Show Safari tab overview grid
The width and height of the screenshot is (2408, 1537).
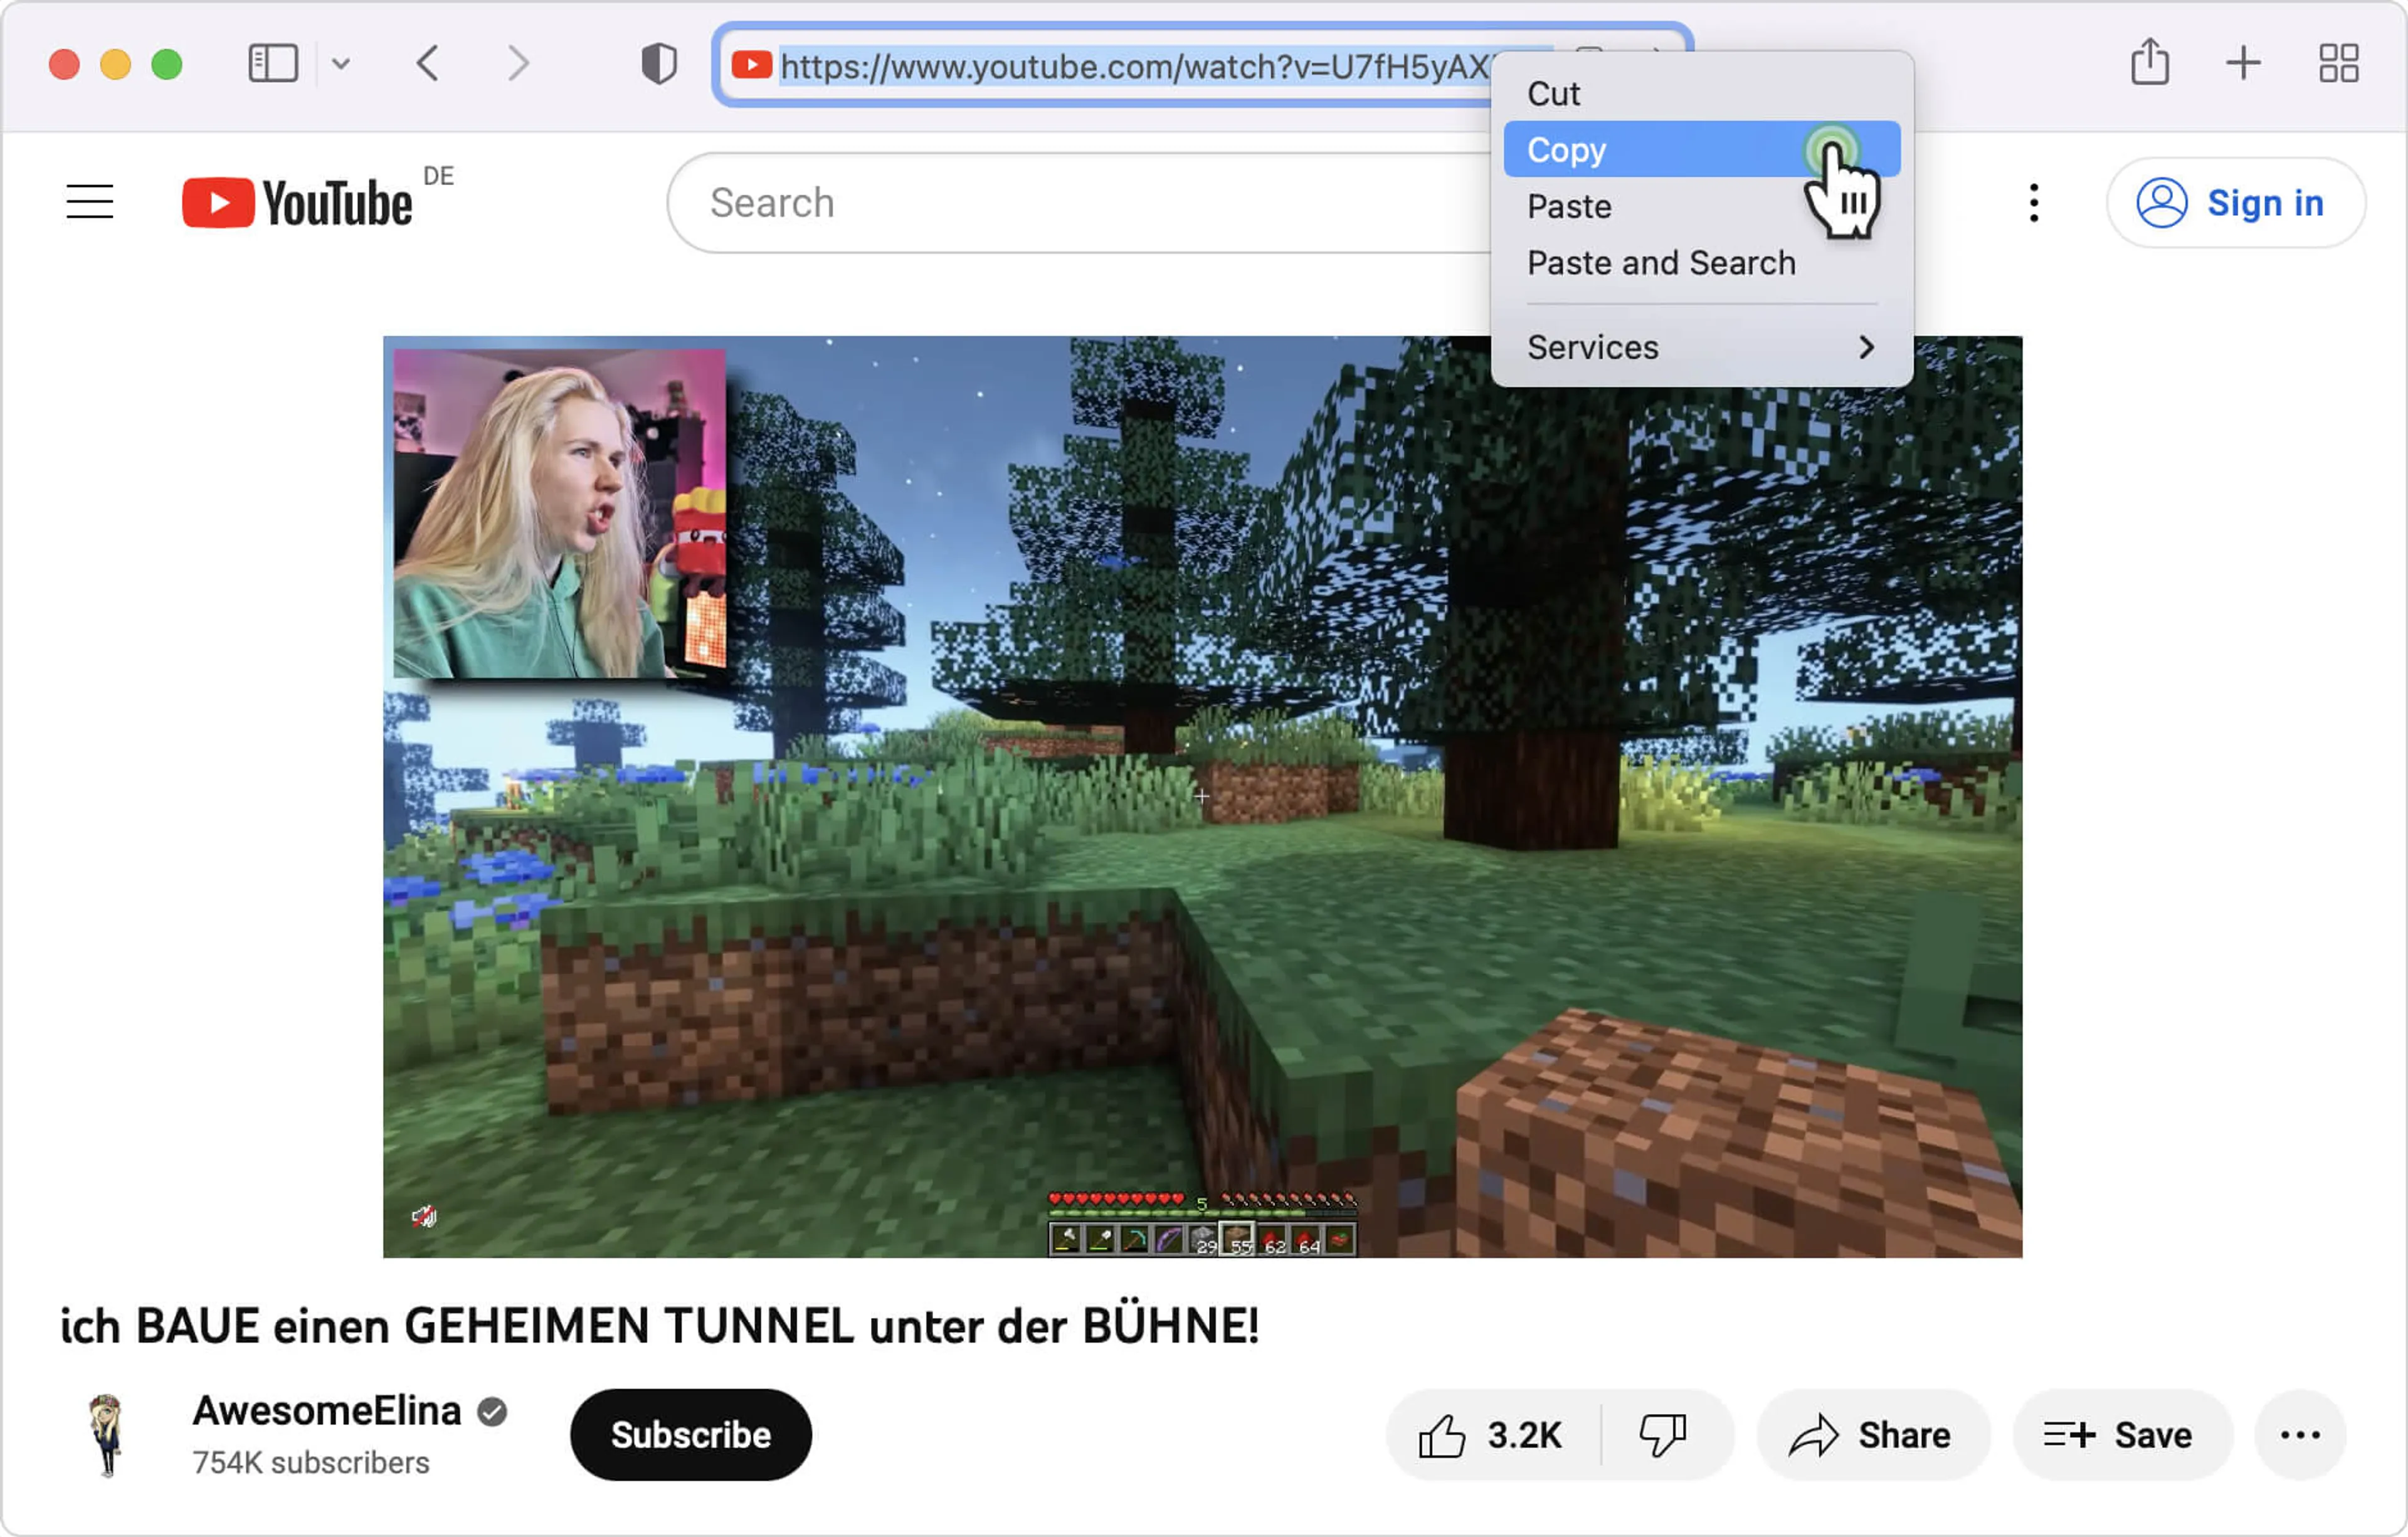(x=2338, y=63)
